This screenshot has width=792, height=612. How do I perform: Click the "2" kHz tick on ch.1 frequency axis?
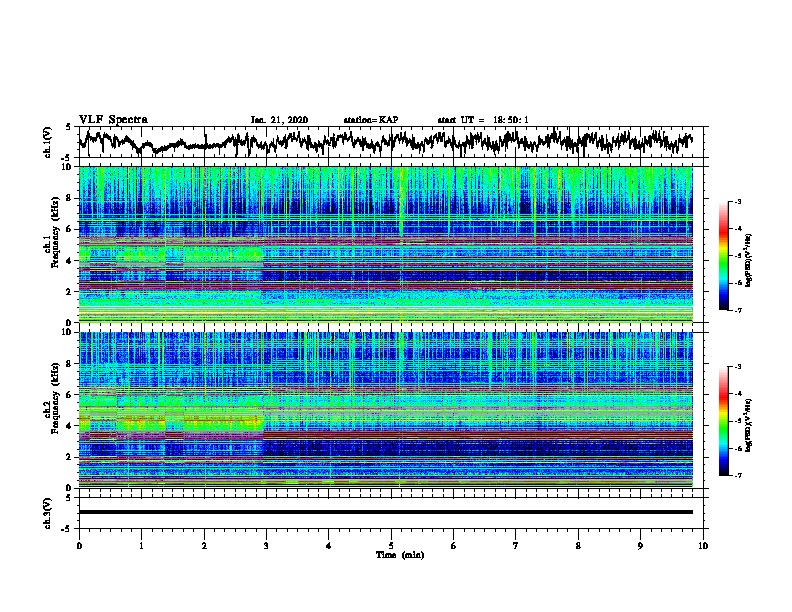pos(69,292)
